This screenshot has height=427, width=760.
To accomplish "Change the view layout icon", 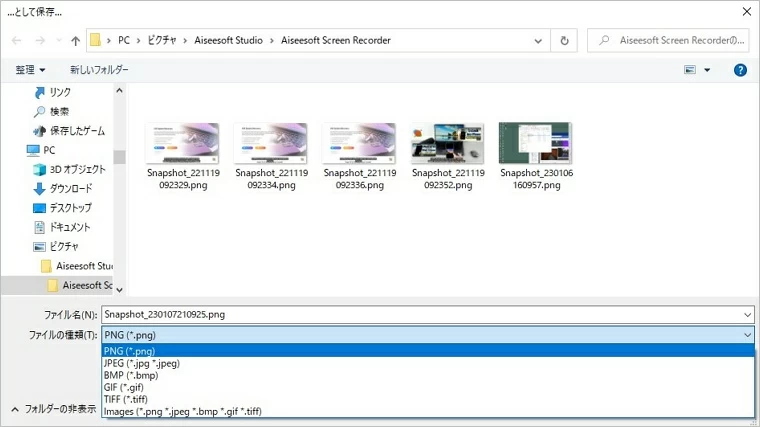I will (x=690, y=70).
